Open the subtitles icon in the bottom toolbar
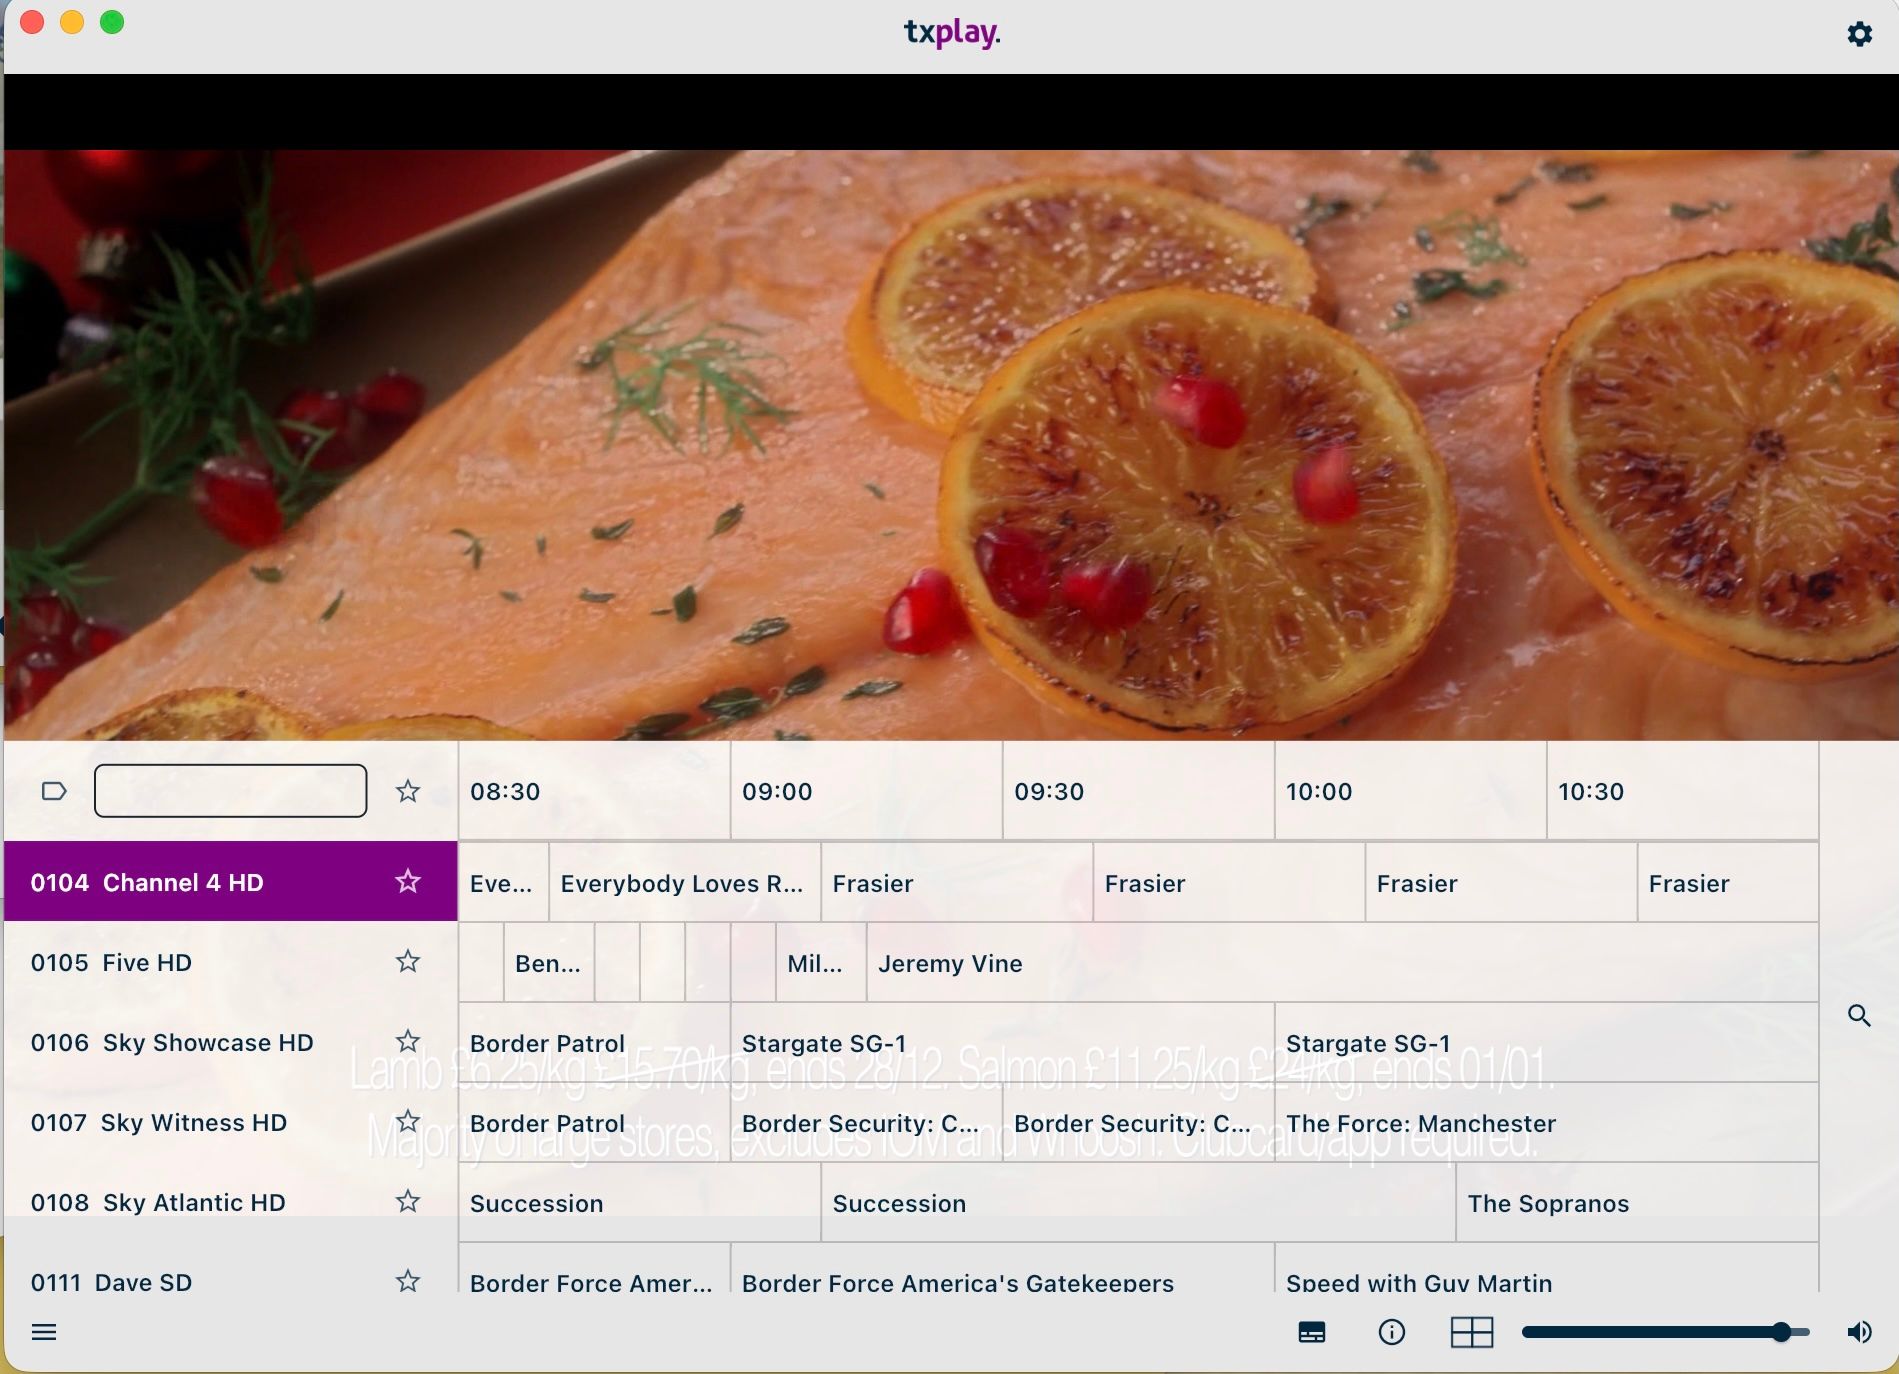This screenshot has width=1899, height=1374. tap(1313, 1332)
